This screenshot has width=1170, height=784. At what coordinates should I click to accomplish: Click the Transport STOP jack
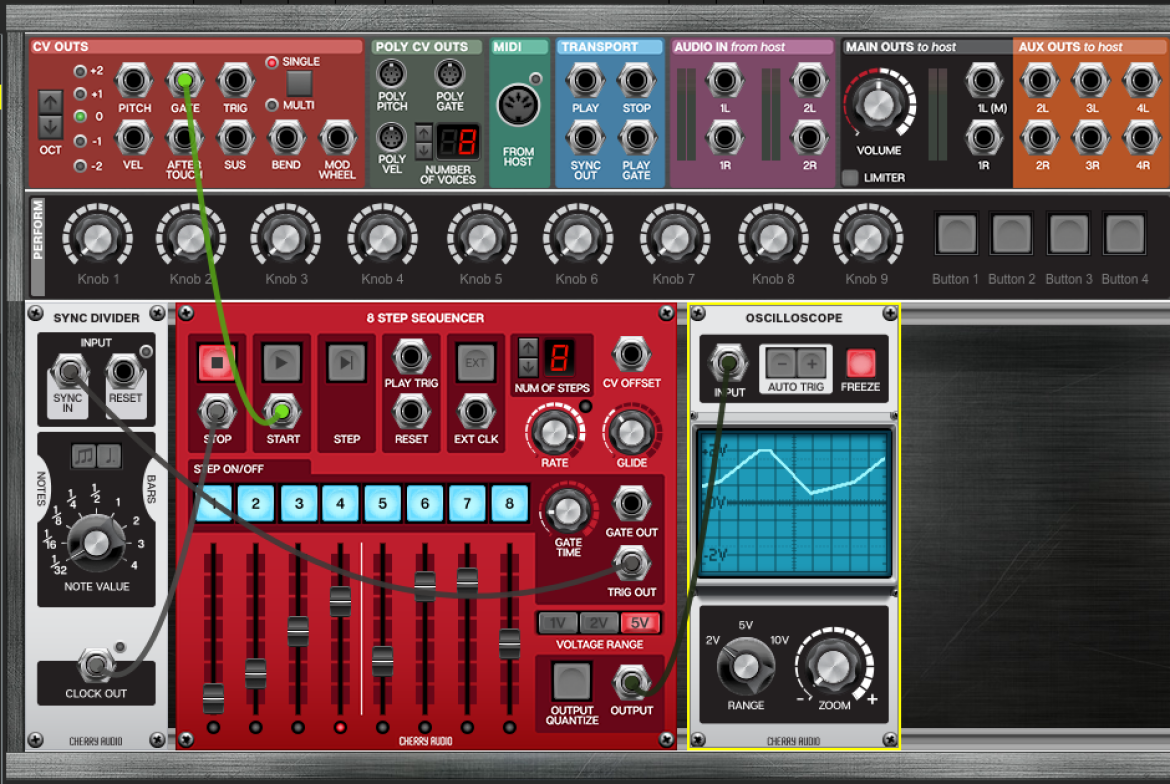636,81
